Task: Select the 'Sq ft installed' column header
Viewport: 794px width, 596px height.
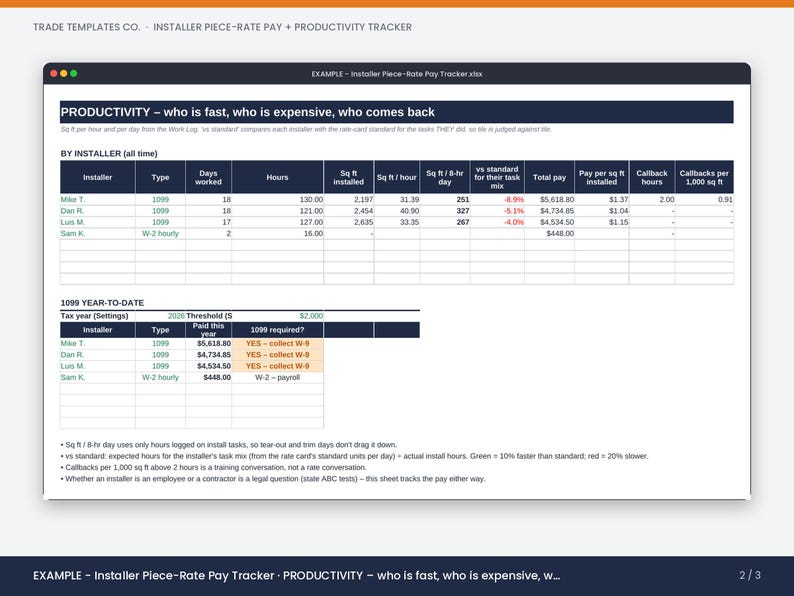Action: [348, 177]
